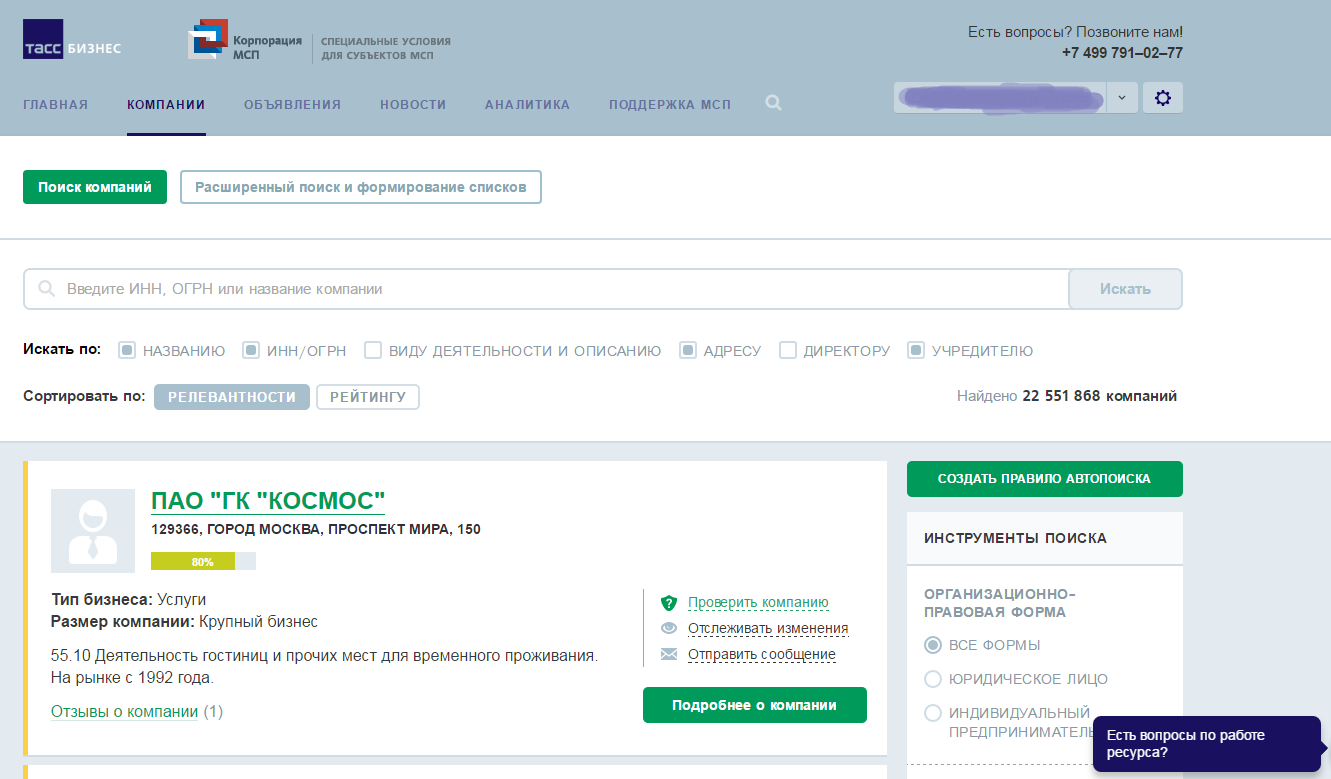This screenshot has height=779, width=1331.
Task: Sort results by РЕЛЕВАНТНОСТИ
Action: [x=232, y=397]
